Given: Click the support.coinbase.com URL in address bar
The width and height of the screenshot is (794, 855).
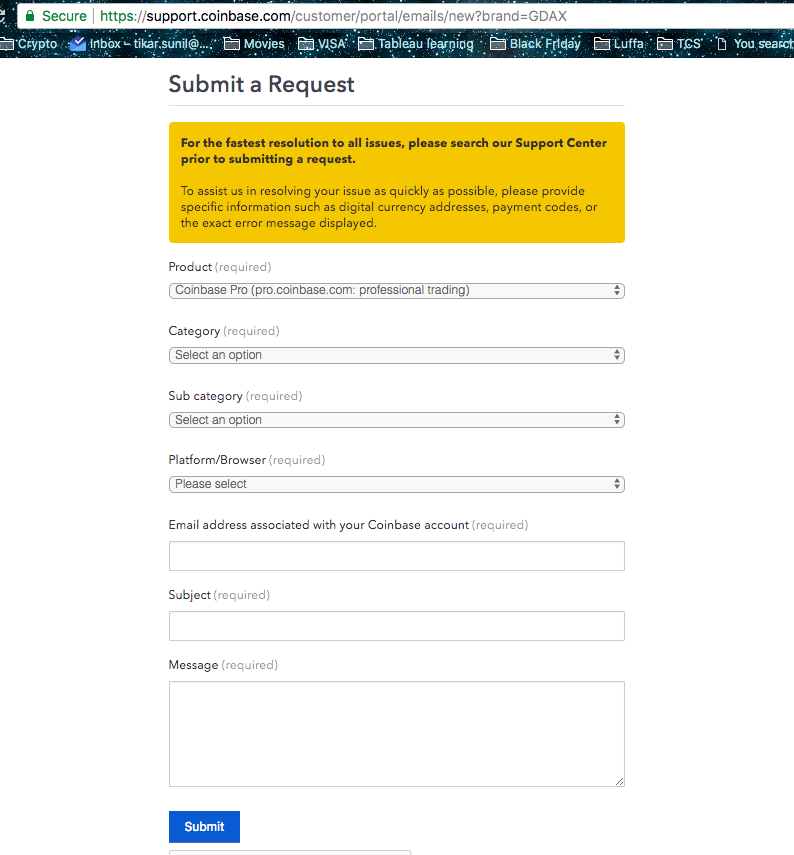Looking at the screenshot, I should point(333,16).
